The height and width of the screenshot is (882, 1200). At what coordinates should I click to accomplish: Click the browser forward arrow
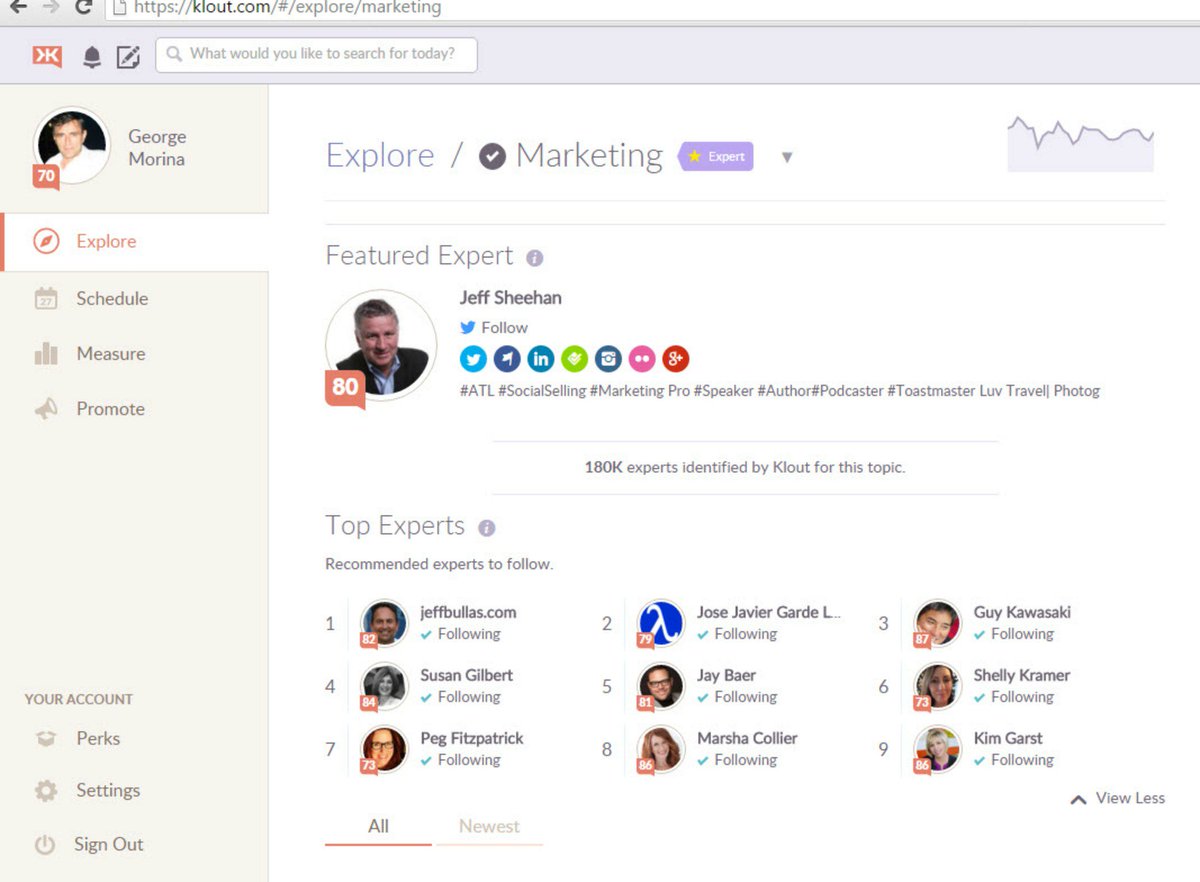pos(51,7)
